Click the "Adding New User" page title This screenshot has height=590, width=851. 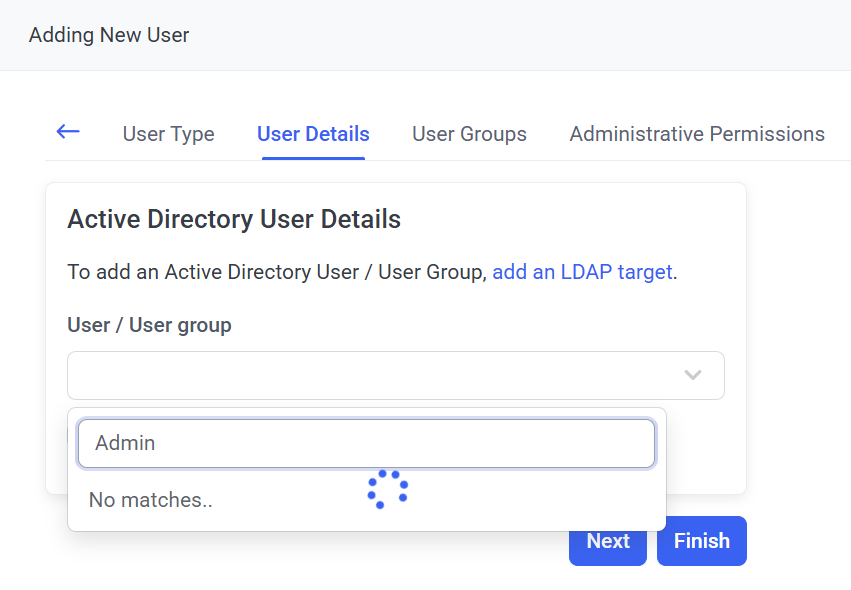[x=109, y=35]
